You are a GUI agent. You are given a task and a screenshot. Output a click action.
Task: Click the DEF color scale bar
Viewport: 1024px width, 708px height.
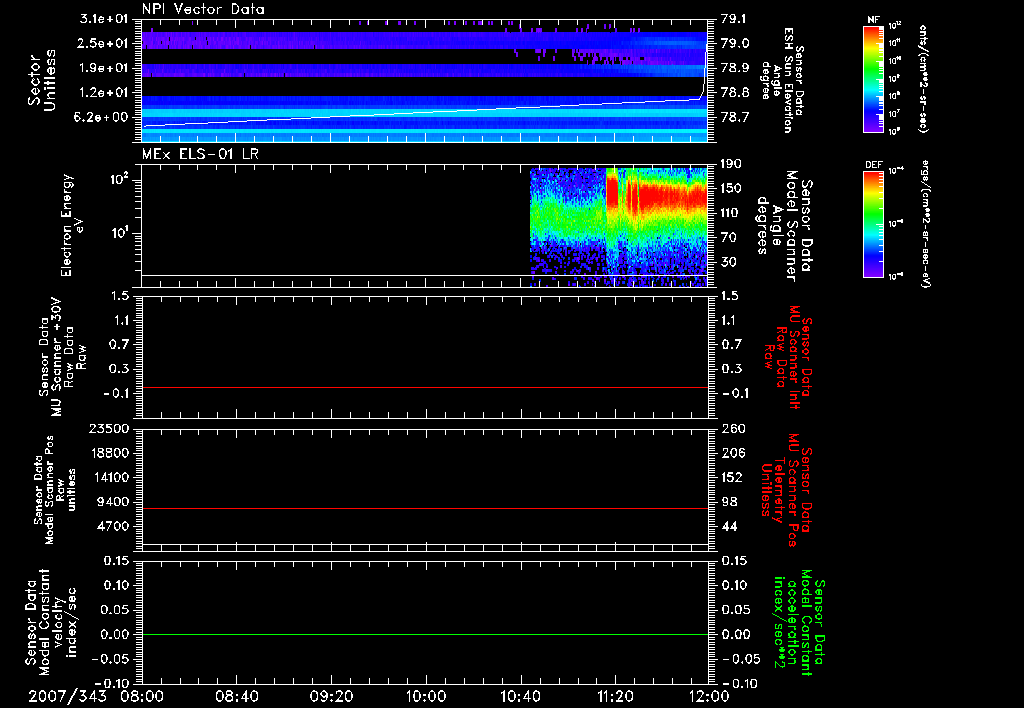point(875,222)
